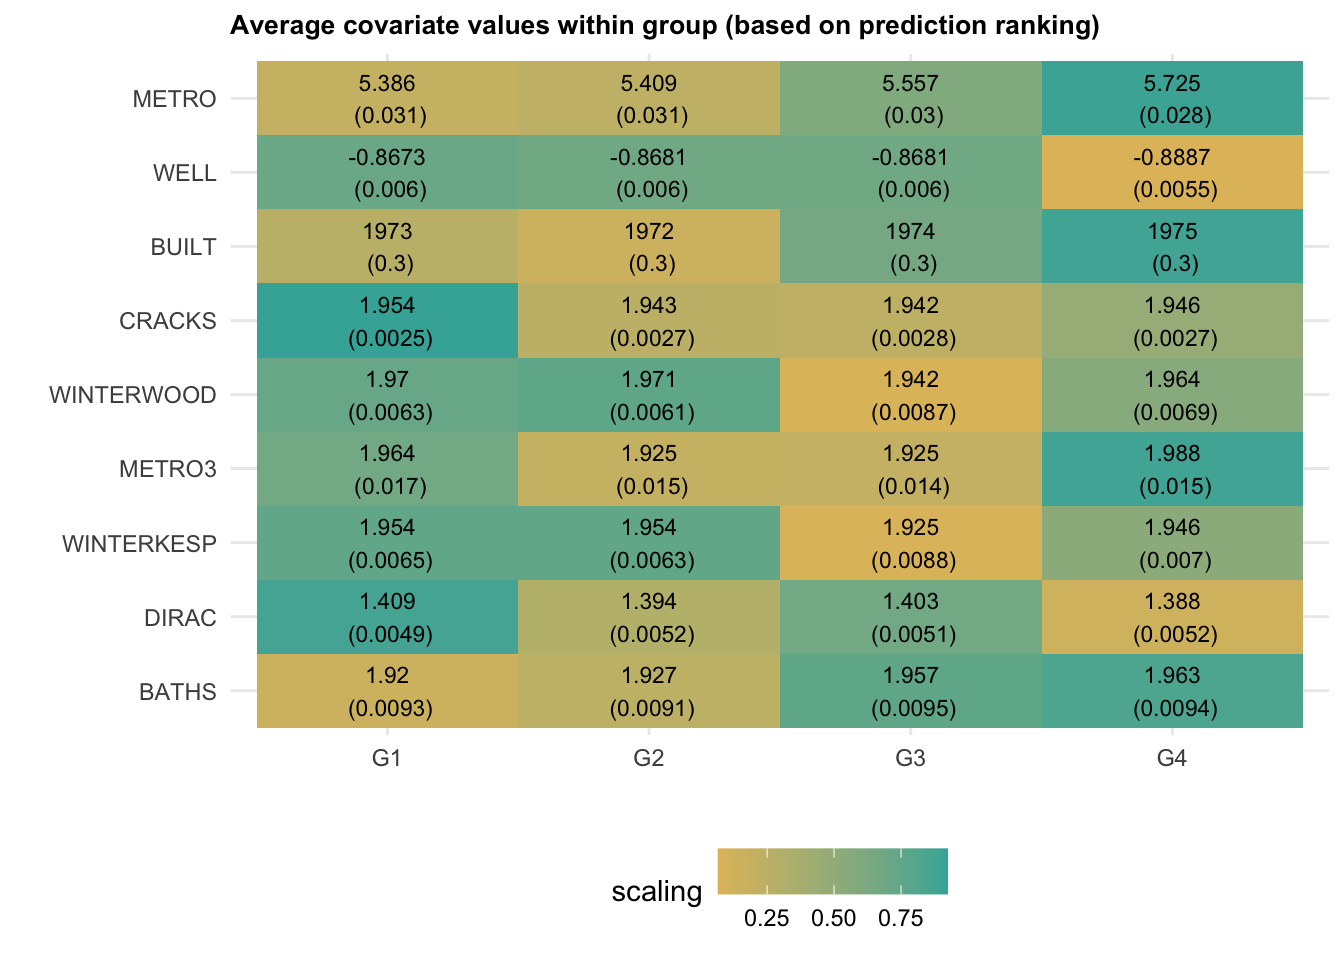
Task: Click the BATHS row label
Action: point(177,692)
